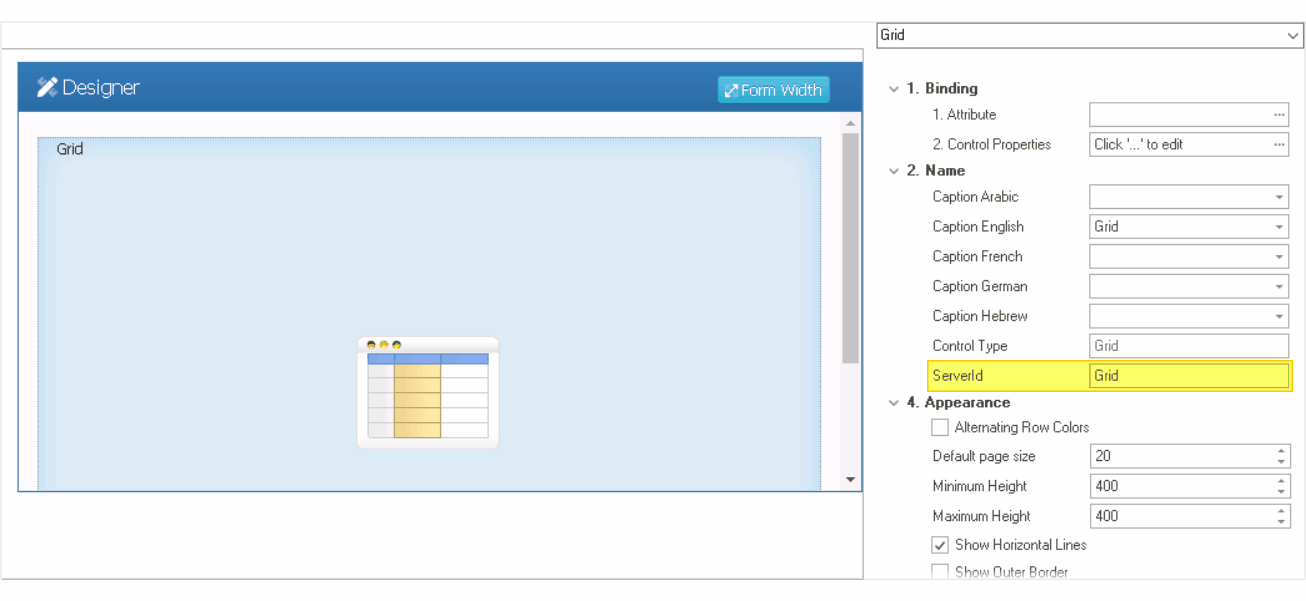Click the Caption French label
The height and width of the screenshot is (601, 1306).
coord(978,257)
